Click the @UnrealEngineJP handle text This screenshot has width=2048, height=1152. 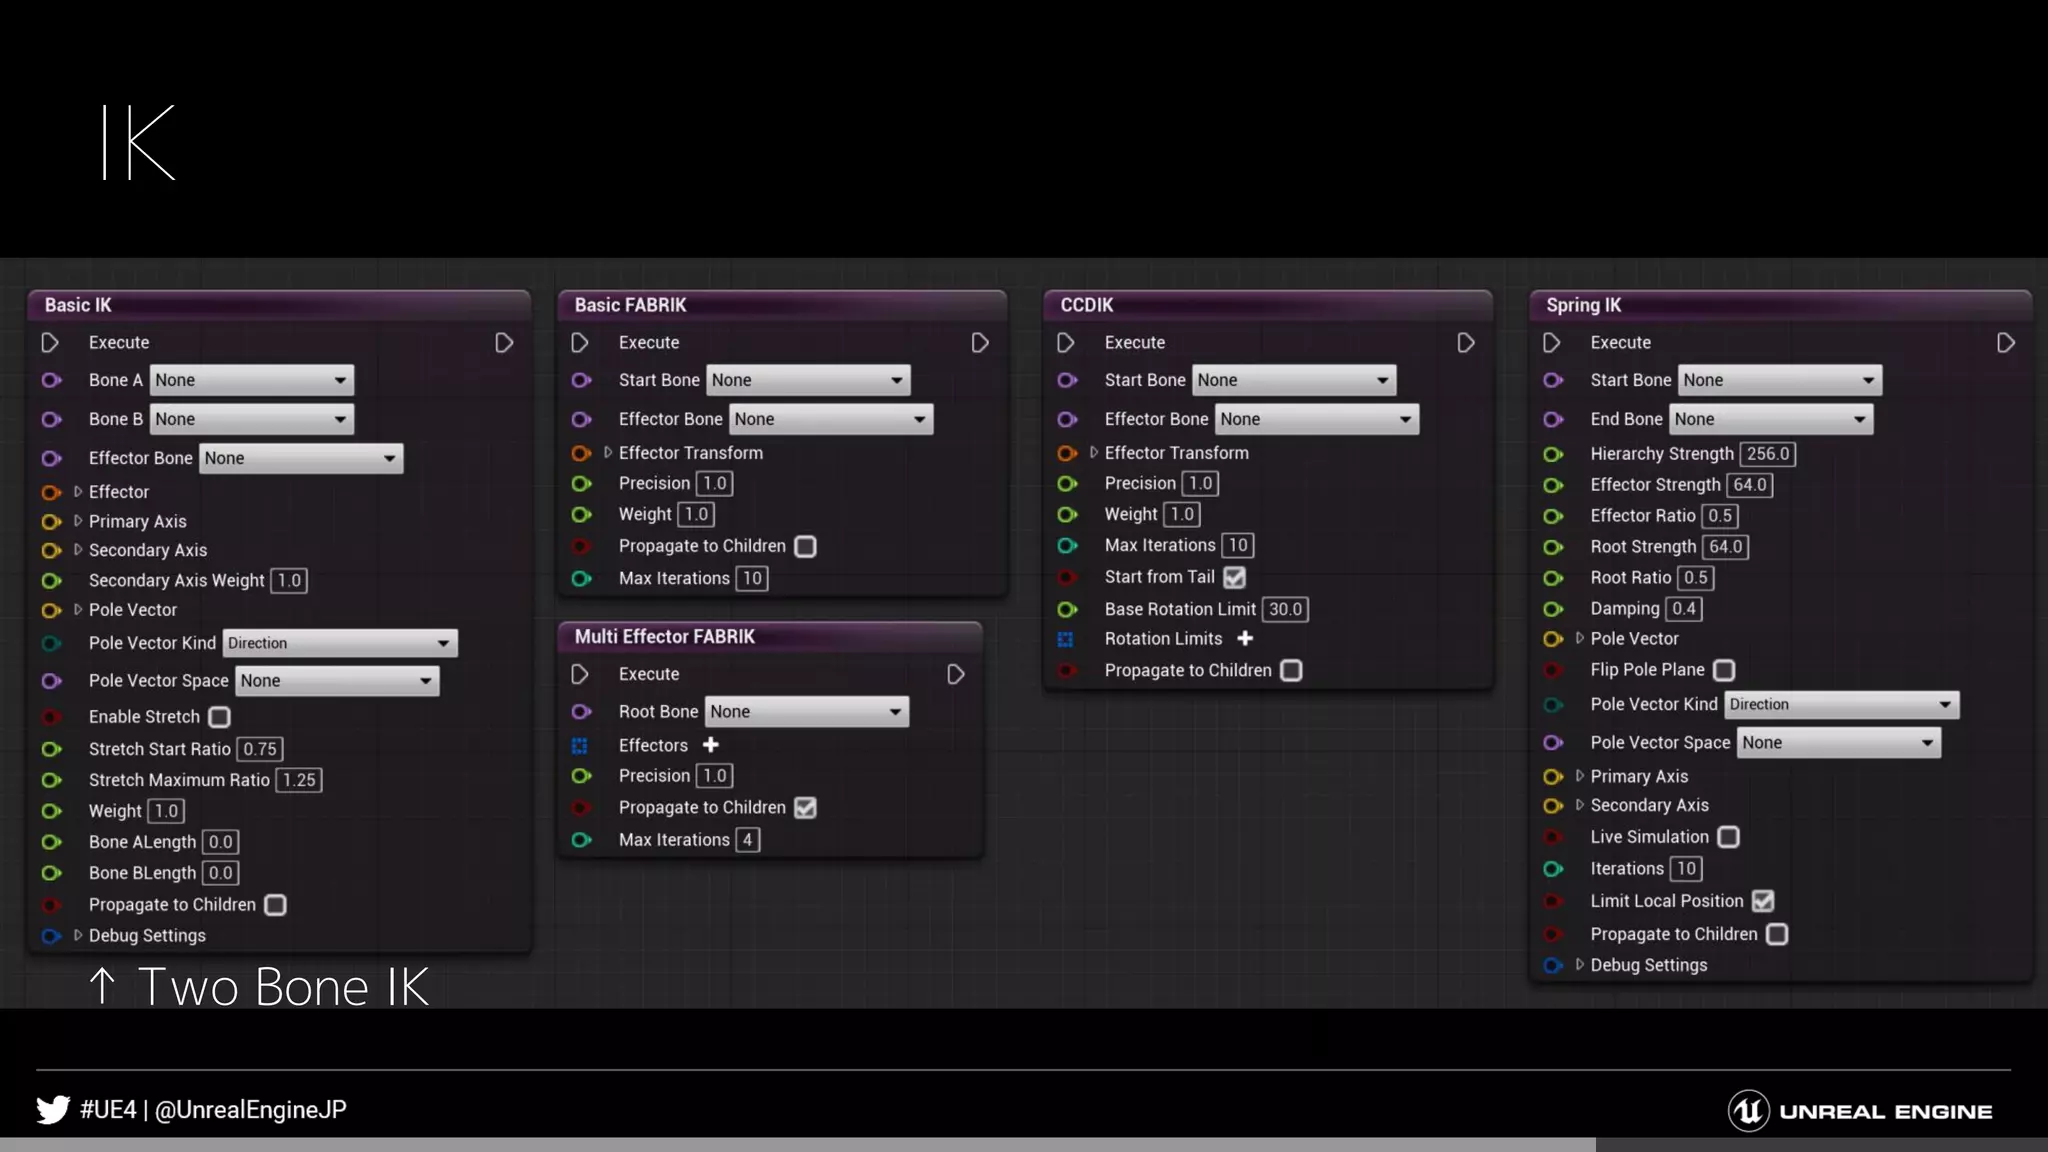[250, 1110]
